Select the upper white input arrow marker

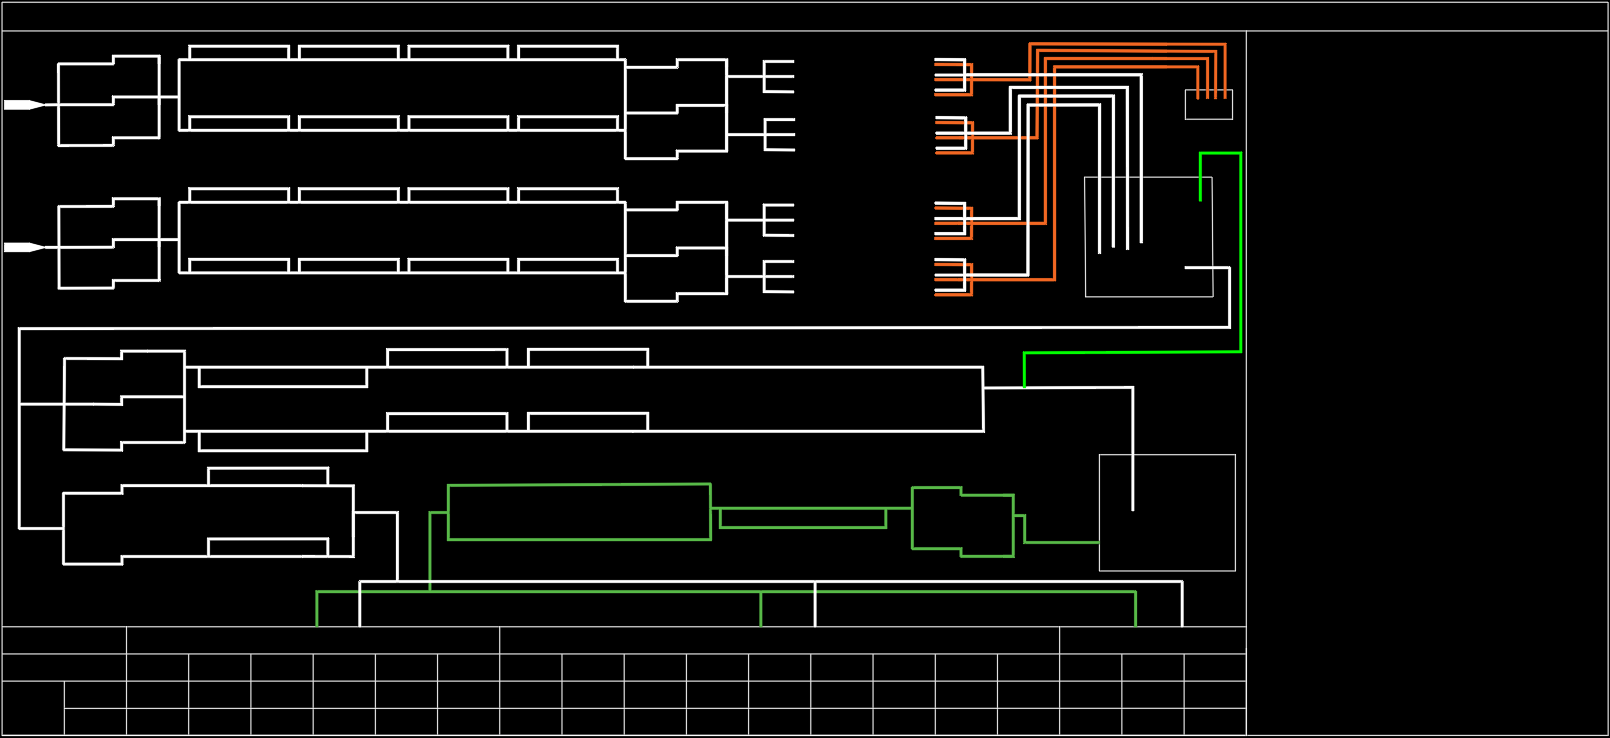coord(24,104)
